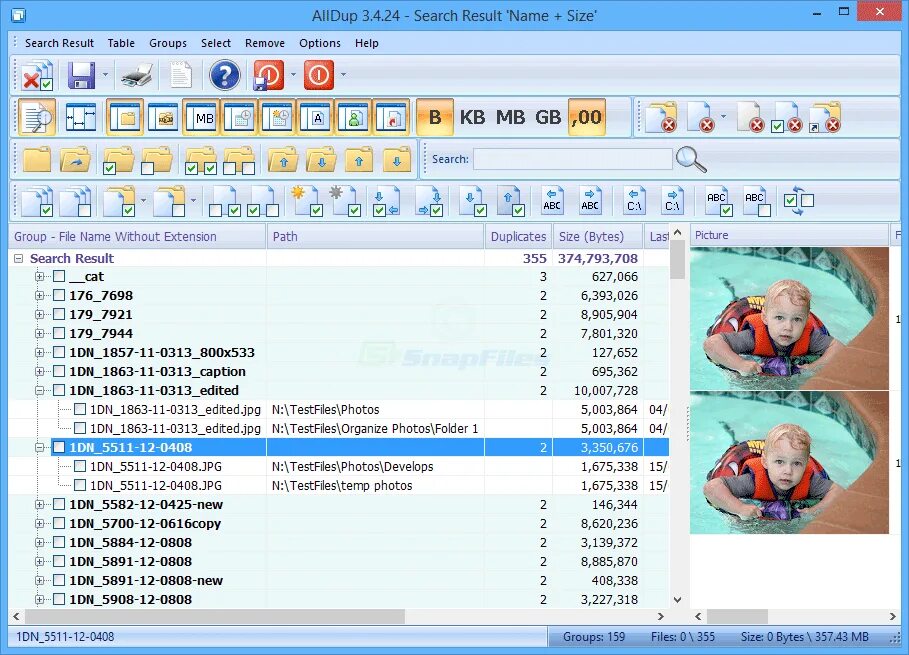This screenshot has height=655, width=909.
Task: Open the Remove menu
Action: tap(265, 43)
